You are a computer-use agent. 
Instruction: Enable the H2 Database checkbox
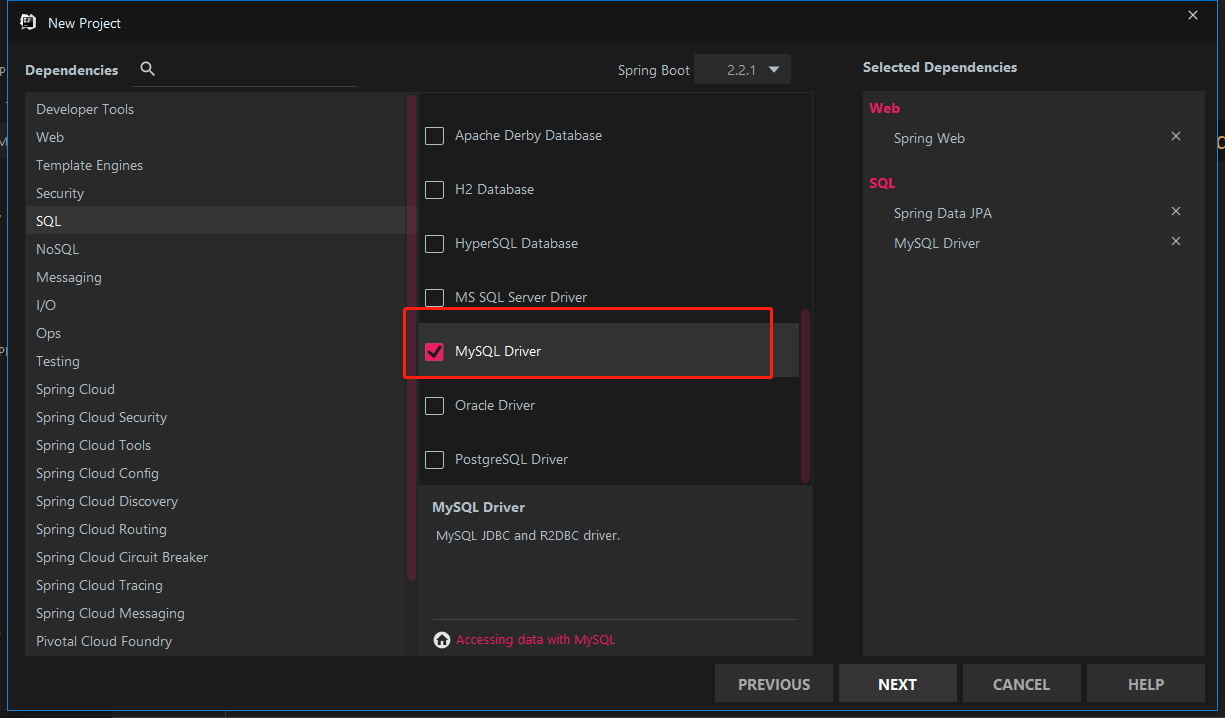[435, 189]
